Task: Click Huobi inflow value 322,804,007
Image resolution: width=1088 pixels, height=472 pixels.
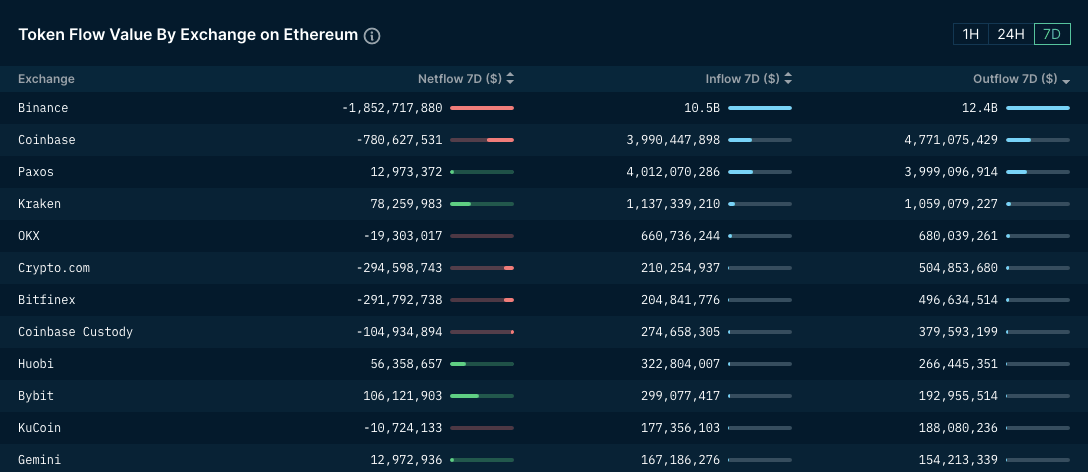Action: coord(681,364)
